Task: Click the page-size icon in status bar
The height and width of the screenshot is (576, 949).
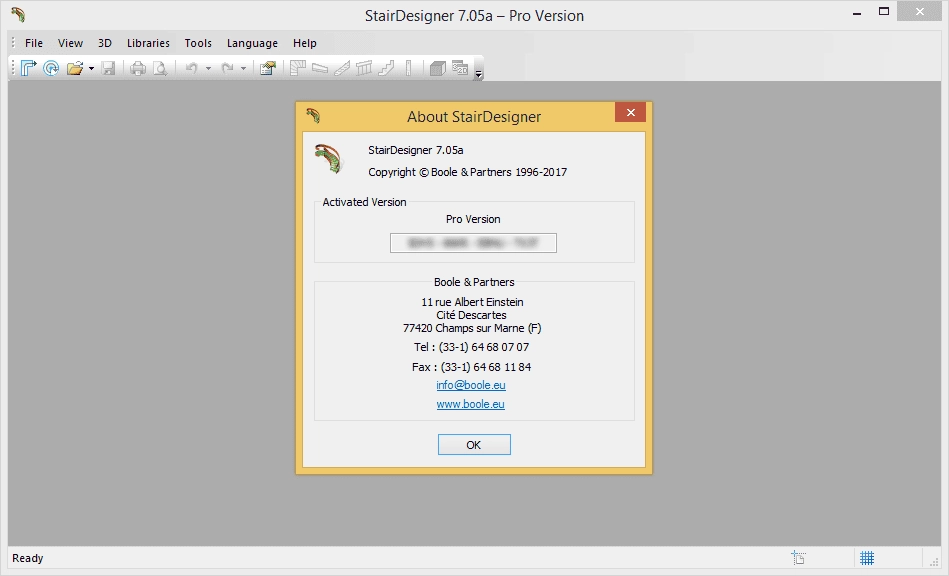Action: 799,557
